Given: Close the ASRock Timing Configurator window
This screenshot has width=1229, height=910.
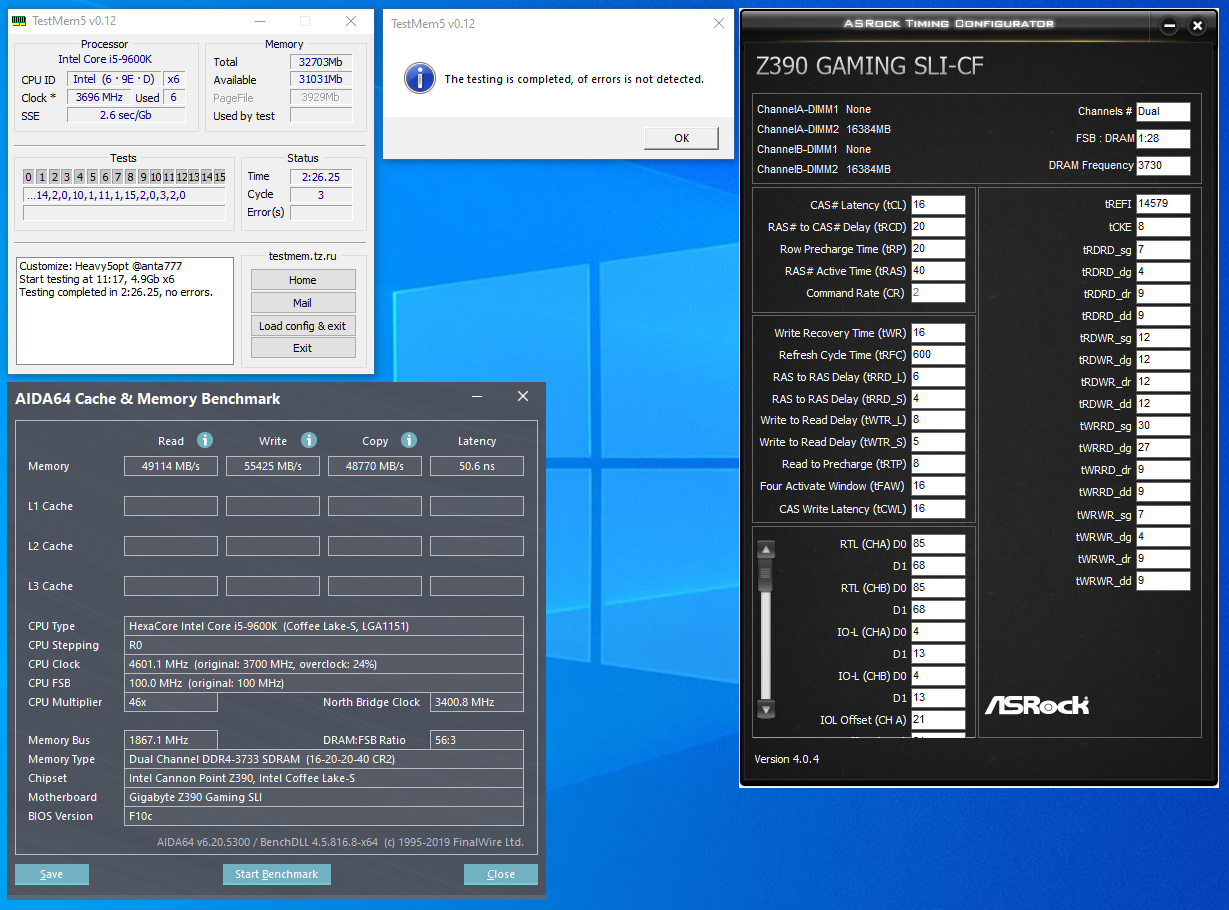Looking at the screenshot, I should pyautogui.click(x=1197, y=26).
